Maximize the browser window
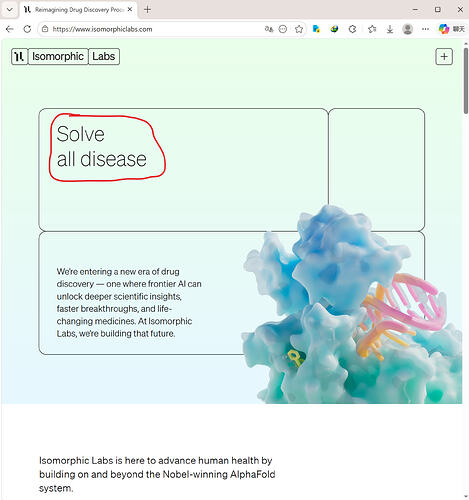469x500 pixels. point(438,10)
